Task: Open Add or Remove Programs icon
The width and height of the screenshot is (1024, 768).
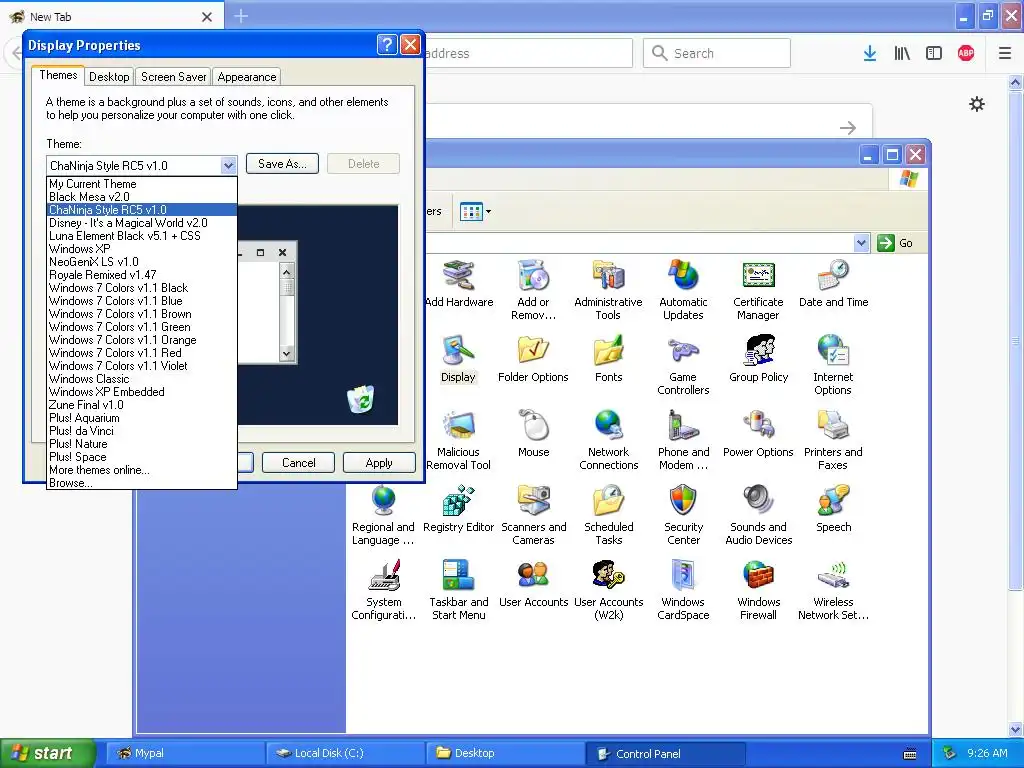Action: click(x=533, y=290)
